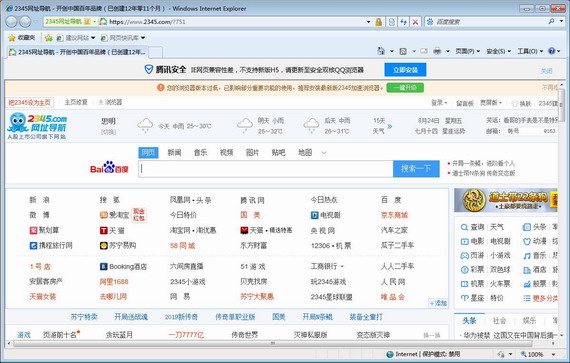The width and height of the screenshot is (570, 363).
Task: Click the +添加 site link
Action: (438, 303)
